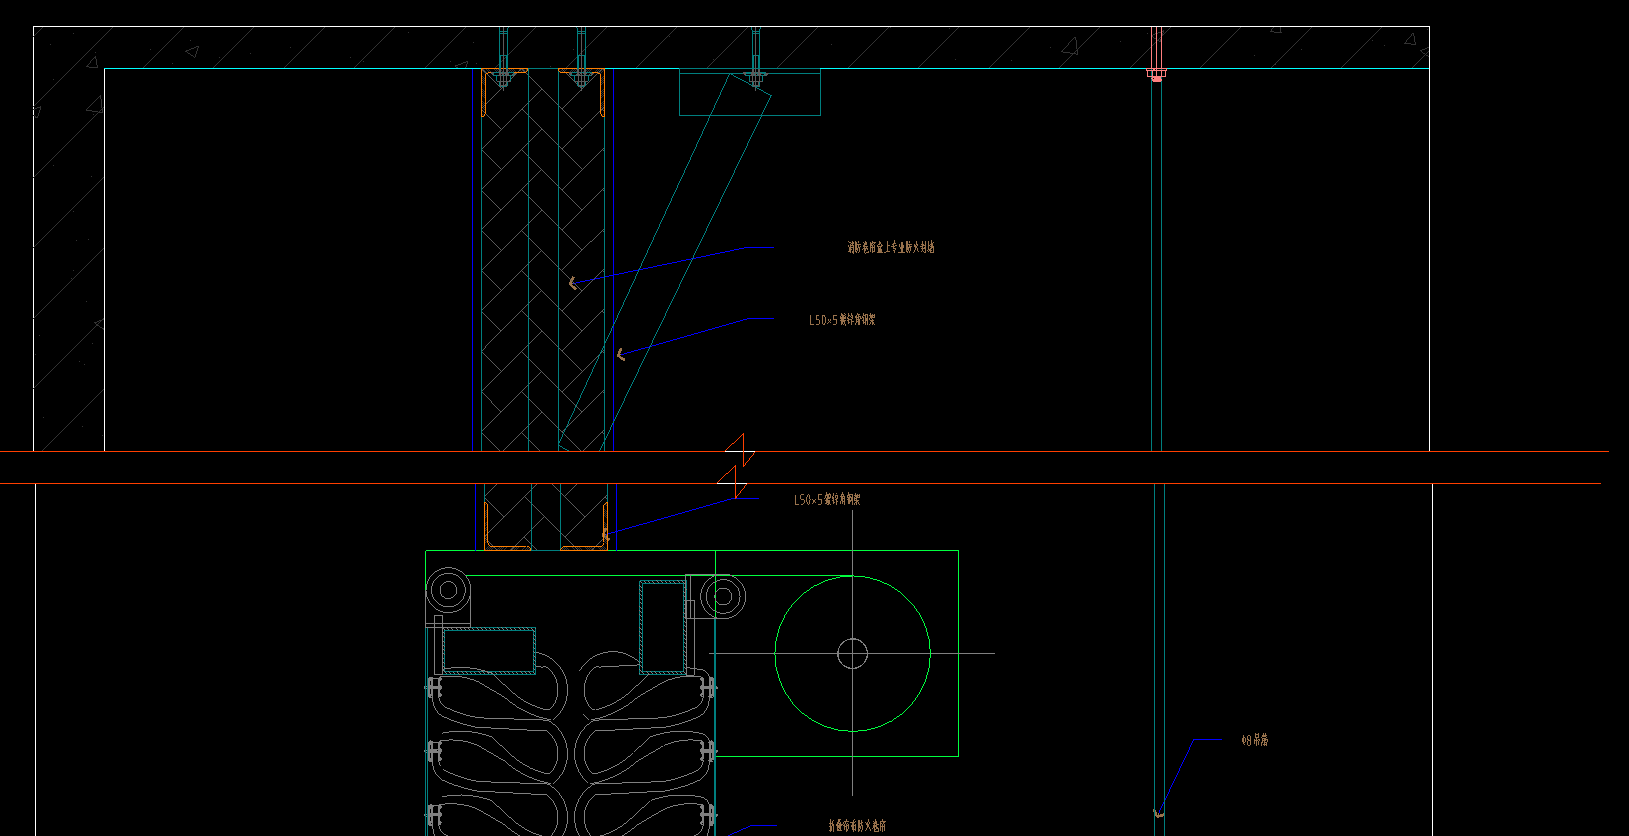Select the red anchor bolt at the ceiling
Viewport: 1629px width, 836px height.
click(x=1157, y=55)
